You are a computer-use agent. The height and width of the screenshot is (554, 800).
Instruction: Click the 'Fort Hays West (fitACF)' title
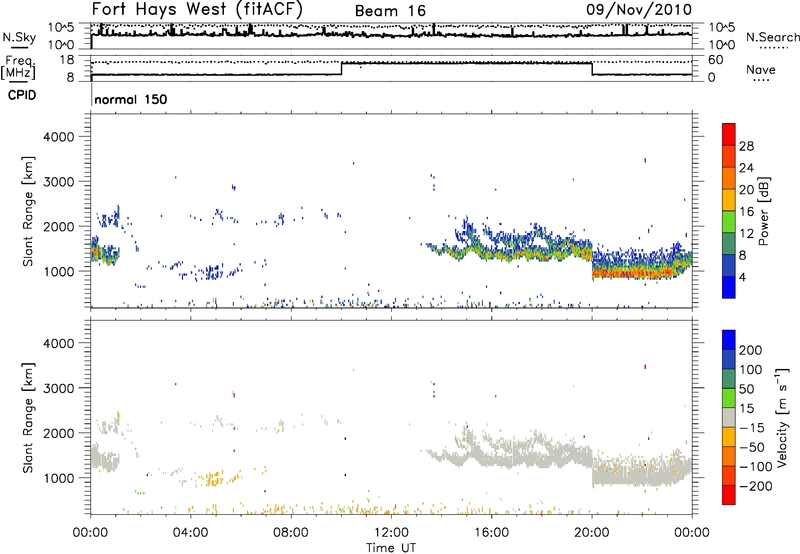tap(197, 9)
